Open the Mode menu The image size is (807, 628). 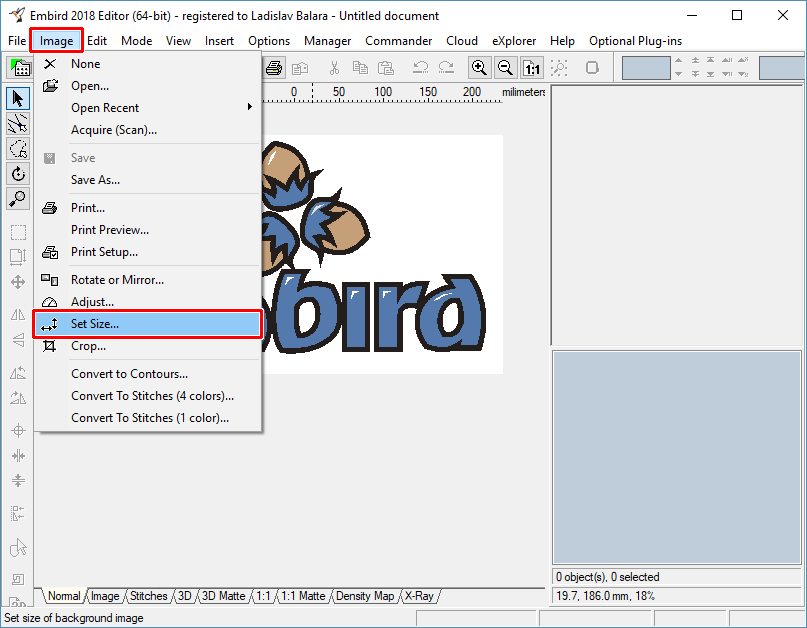click(x=136, y=41)
